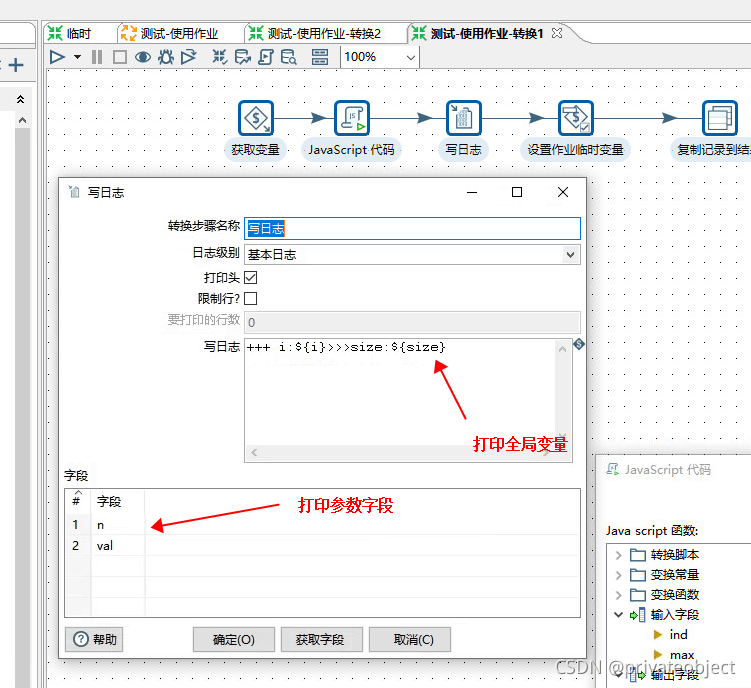Minimize the 写日志 dialog

click(x=472, y=193)
